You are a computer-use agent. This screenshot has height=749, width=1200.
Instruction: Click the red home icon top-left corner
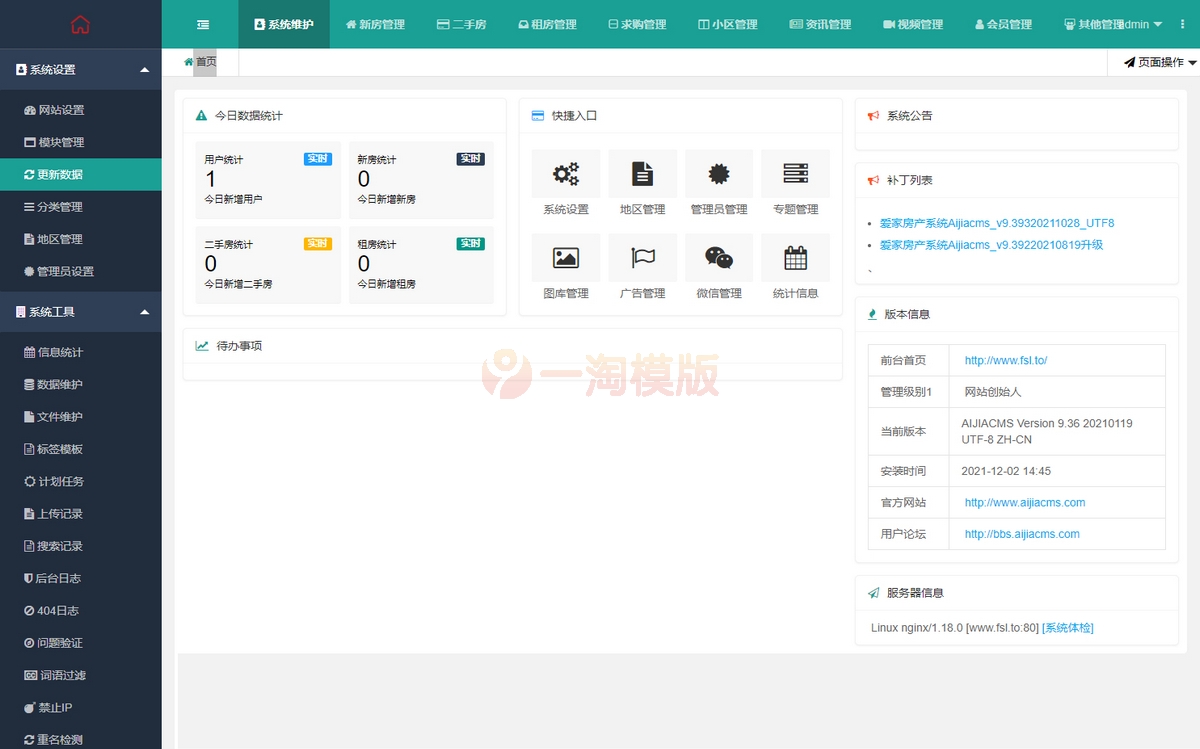(80, 24)
